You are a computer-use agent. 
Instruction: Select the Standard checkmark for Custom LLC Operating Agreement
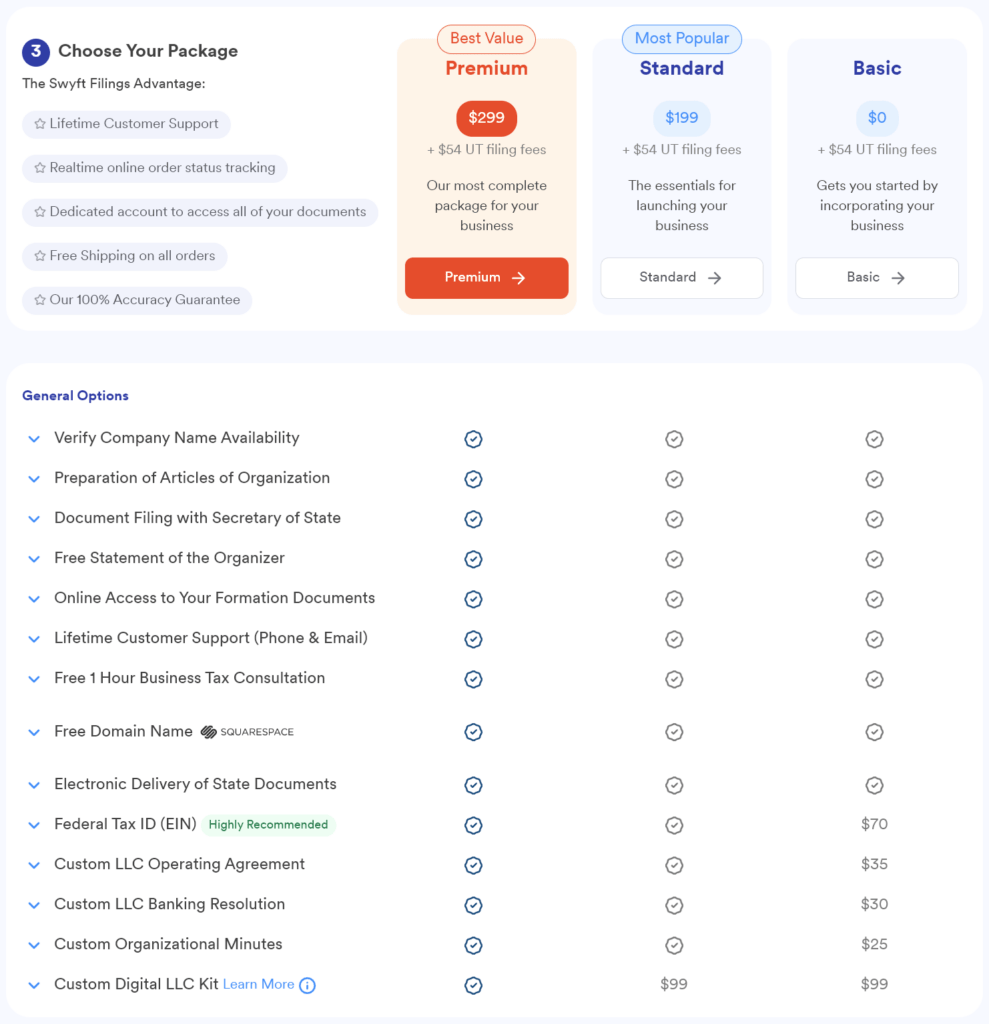pyautogui.click(x=674, y=865)
